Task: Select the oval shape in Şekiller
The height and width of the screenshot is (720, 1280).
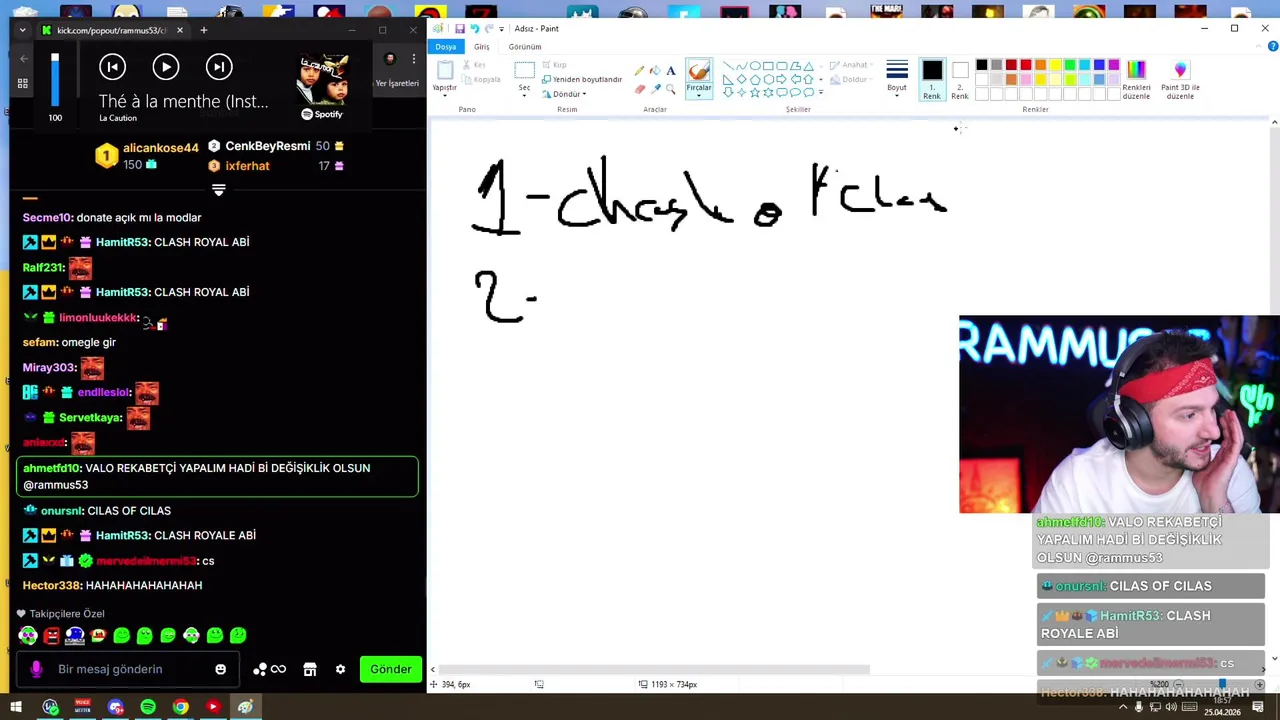Action: [x=755, y=66]
